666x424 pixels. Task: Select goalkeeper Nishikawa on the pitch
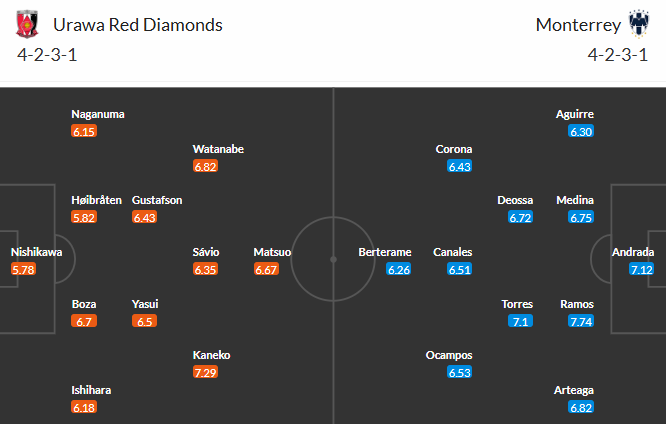point(36,252)
